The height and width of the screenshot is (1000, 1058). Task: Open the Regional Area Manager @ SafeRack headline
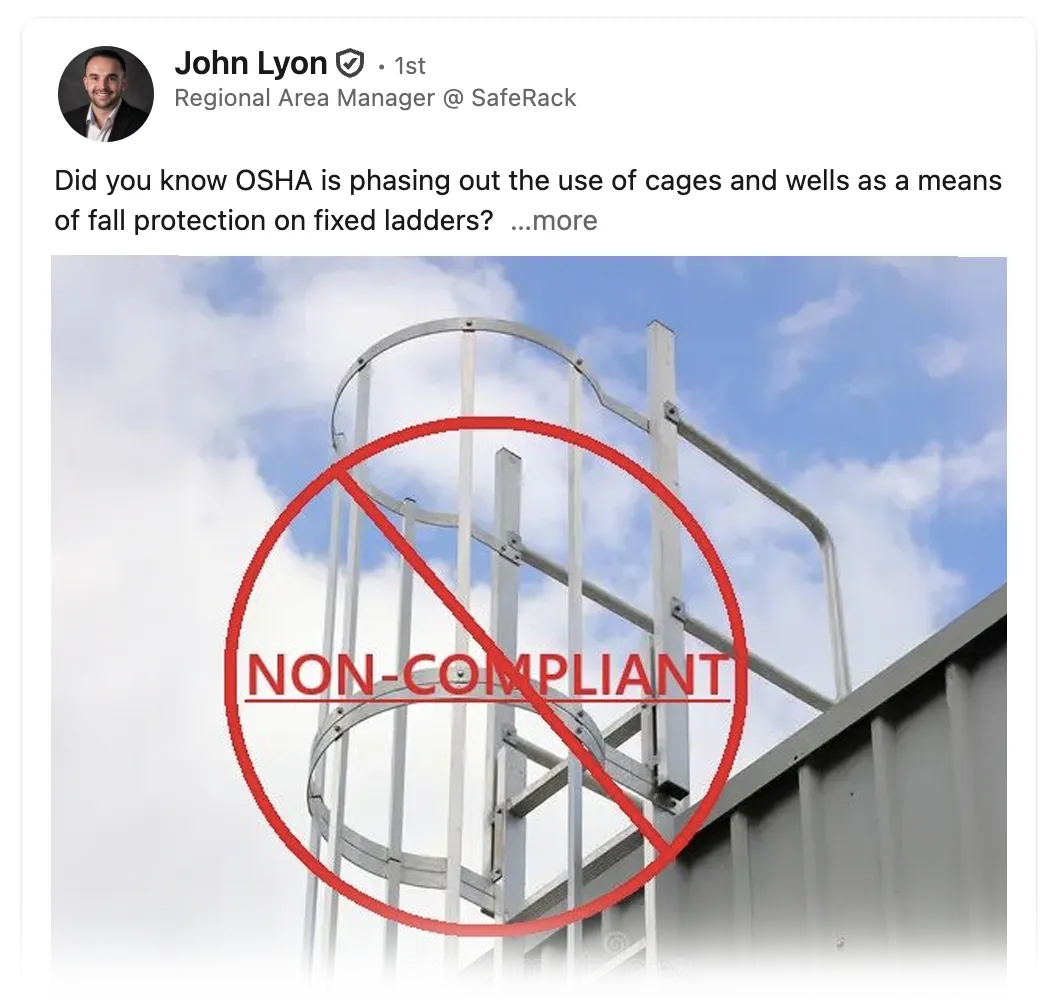[375, 99]
